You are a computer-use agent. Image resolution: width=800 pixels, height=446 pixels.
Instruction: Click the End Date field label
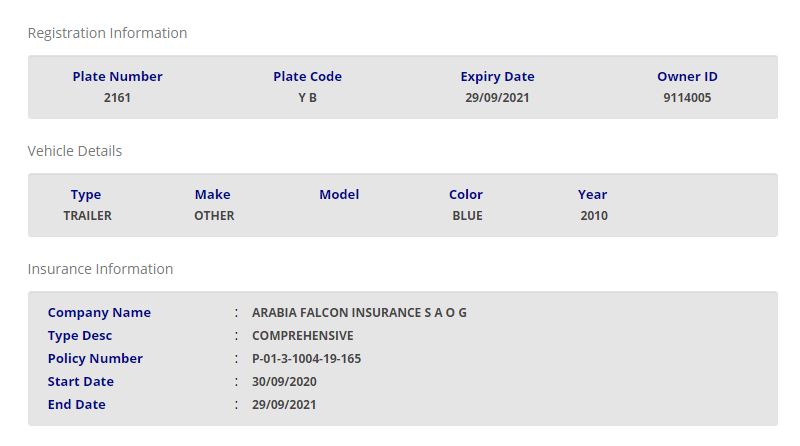coord(76,405)
